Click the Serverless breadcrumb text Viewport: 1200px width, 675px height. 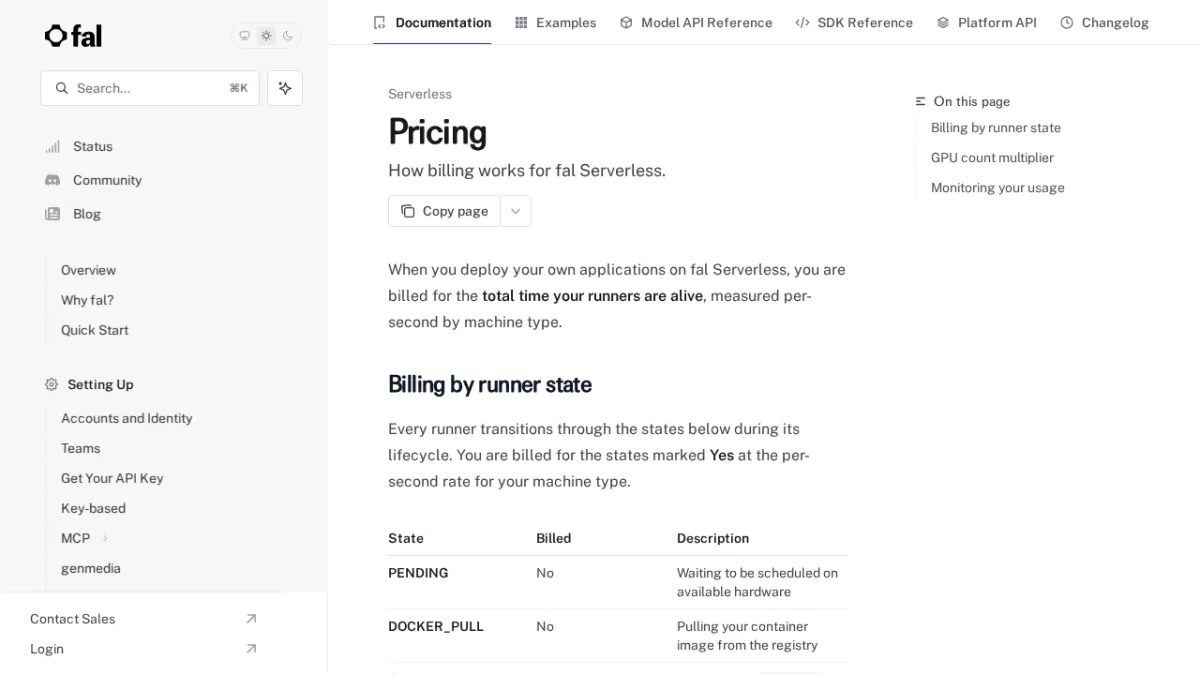pyautogui.click(x=420, y=94)
